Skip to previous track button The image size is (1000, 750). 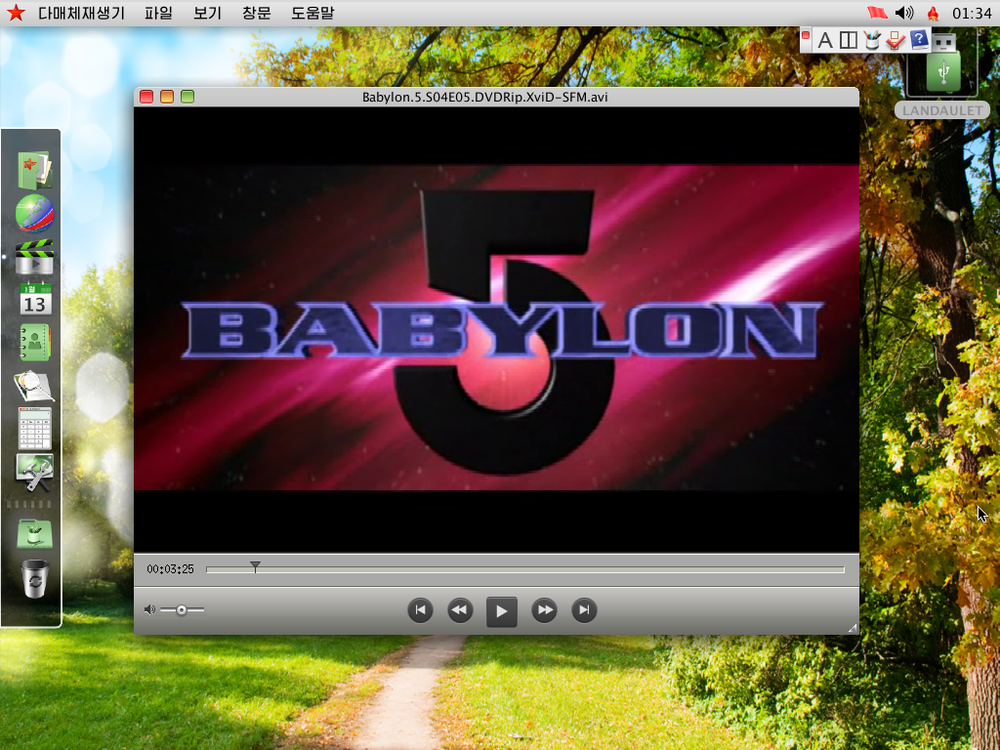420,610
